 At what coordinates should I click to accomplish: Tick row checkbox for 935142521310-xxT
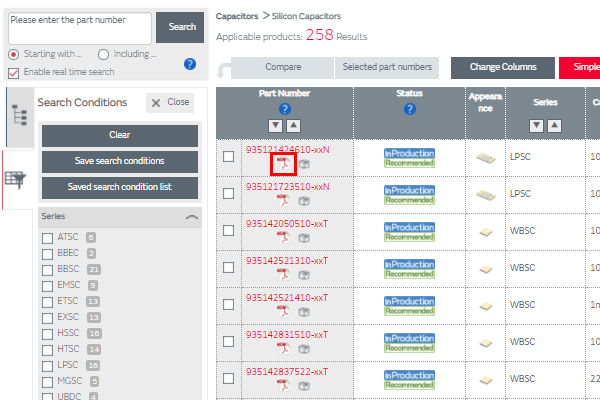tap(229, 268)
